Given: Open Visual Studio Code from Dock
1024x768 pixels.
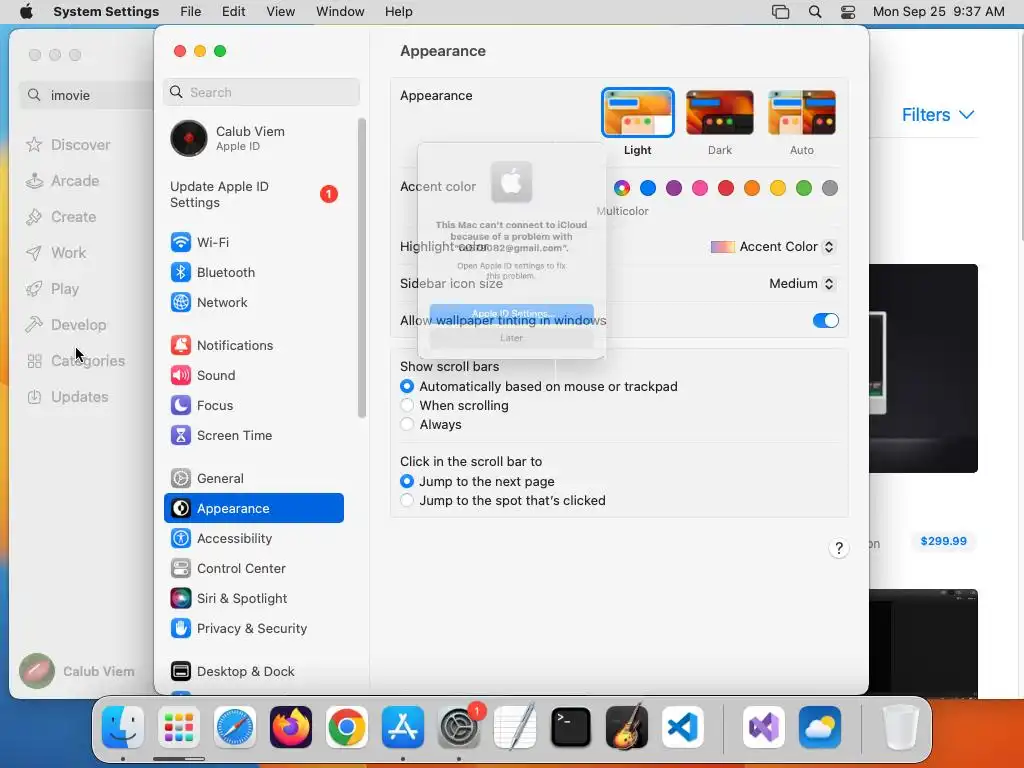Looking at the screenshot, I should pyautogui.click(x=682, y=727).
